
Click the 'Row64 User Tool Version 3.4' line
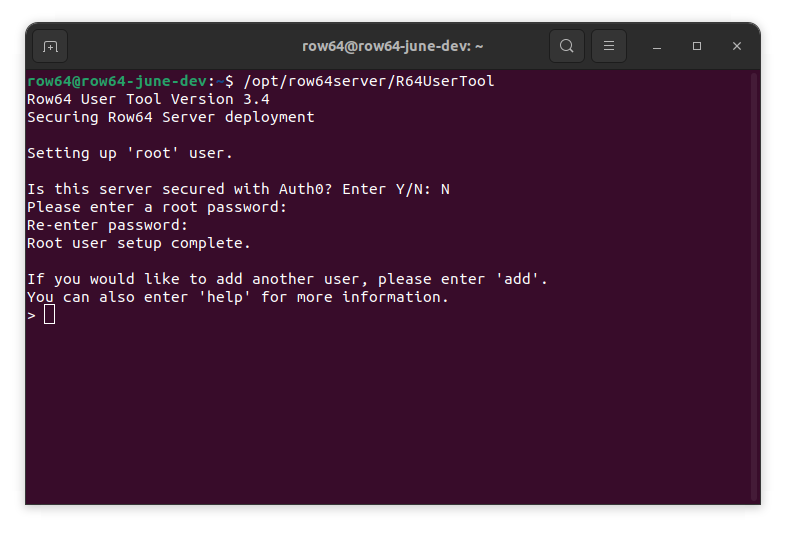tap(148, 99)
